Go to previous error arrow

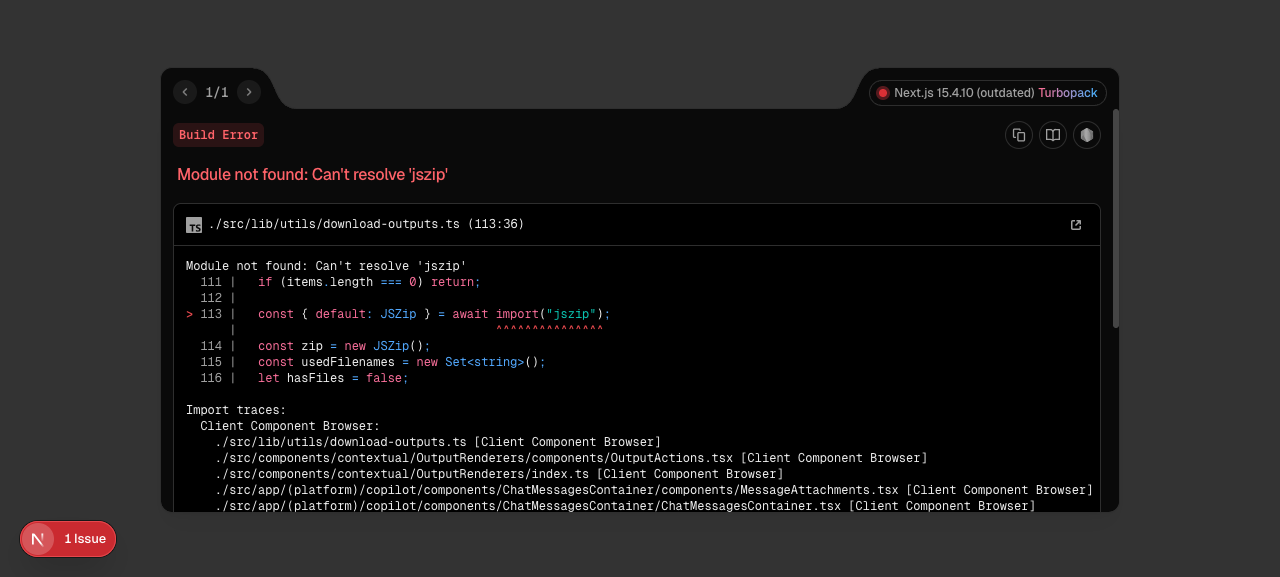185,92
